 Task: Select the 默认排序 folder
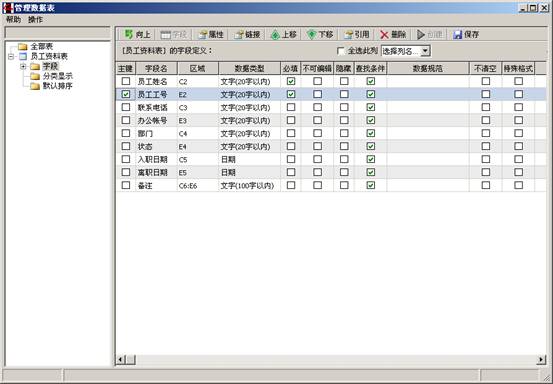57,86
